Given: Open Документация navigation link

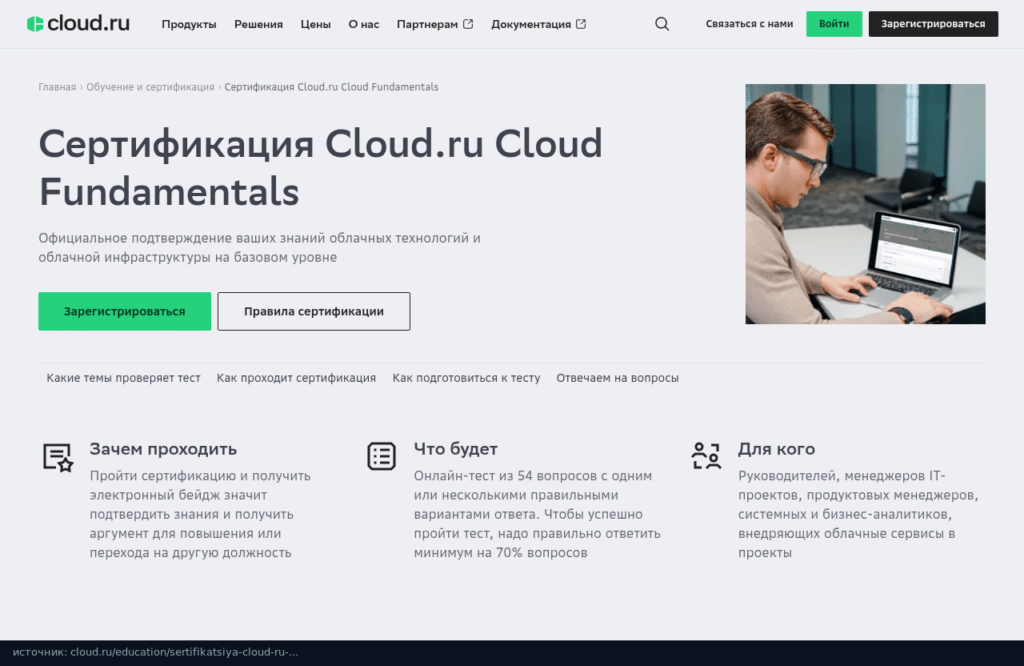Looking at the screenshot, I should (531, 24).
